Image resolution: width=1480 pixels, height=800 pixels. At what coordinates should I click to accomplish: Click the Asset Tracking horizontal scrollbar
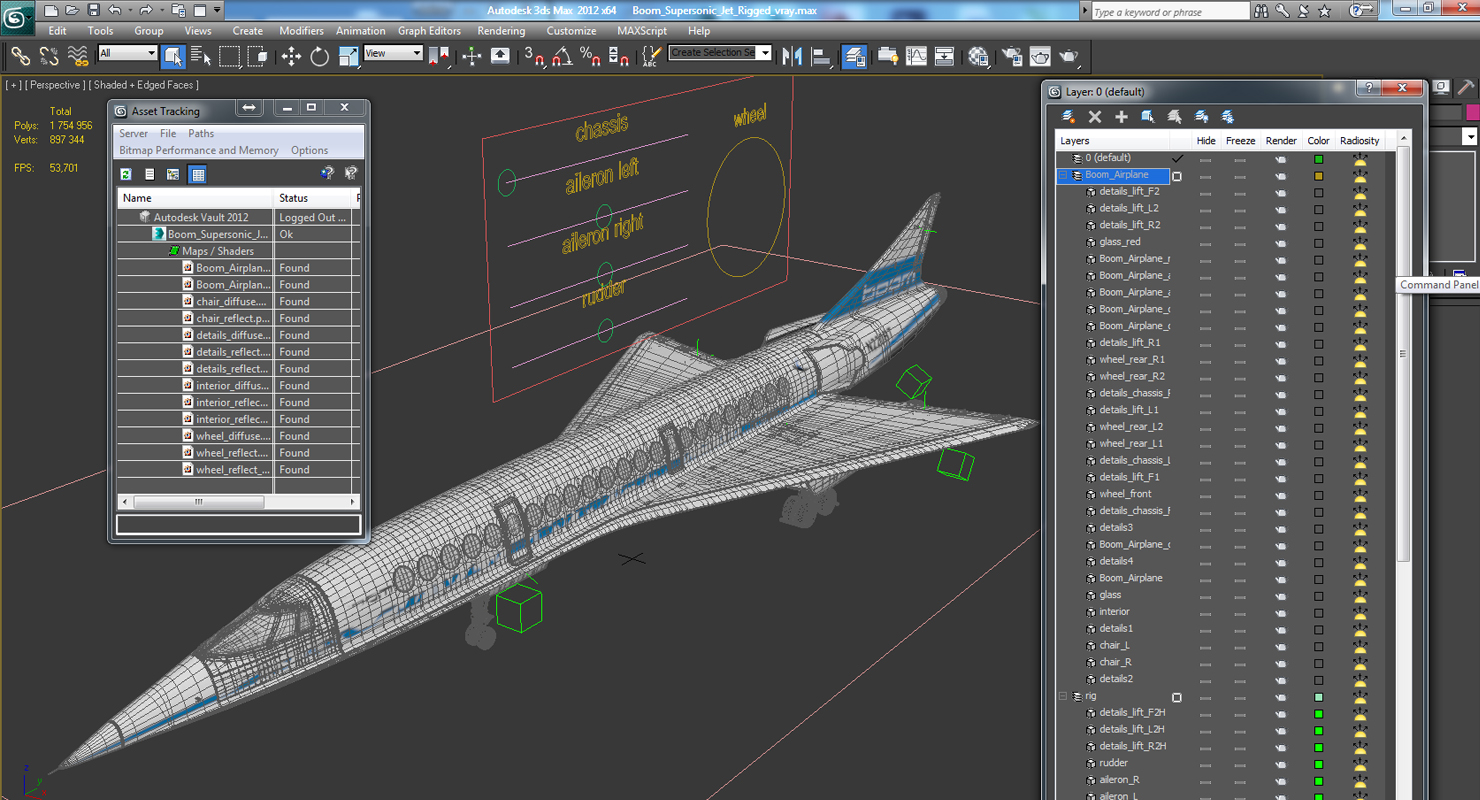(238, 502)
